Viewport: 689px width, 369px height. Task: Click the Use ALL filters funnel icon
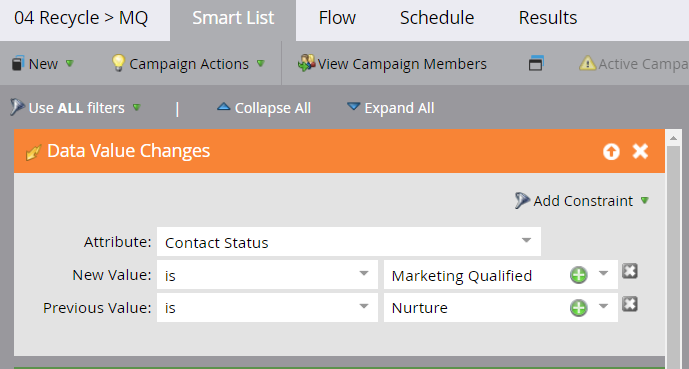click(17, 107)
